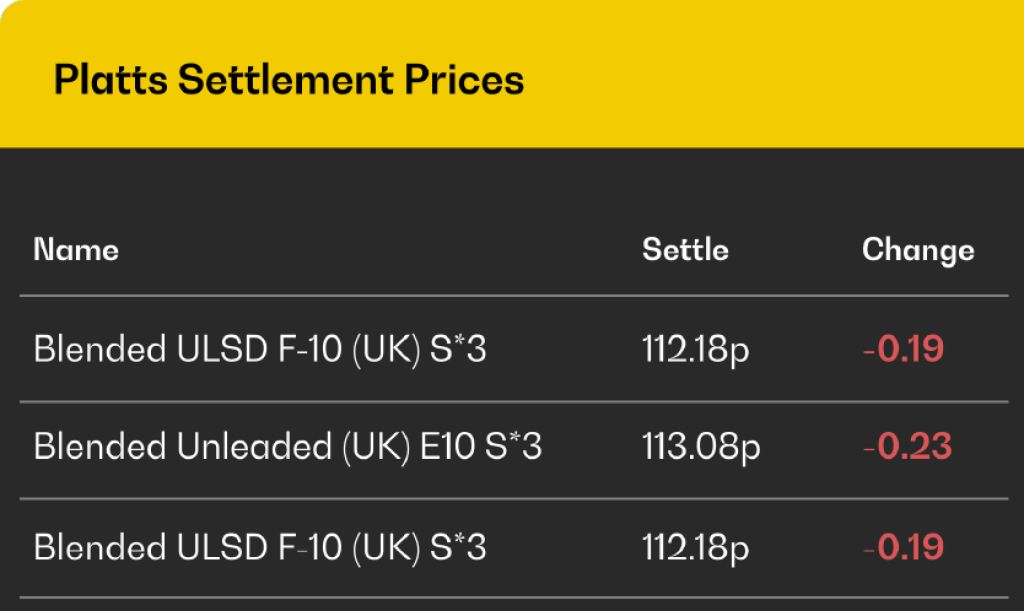Open Blended Unleaded (UK) E10 S*3 entry
The image size is (1024, 611).
coord(287,446)
